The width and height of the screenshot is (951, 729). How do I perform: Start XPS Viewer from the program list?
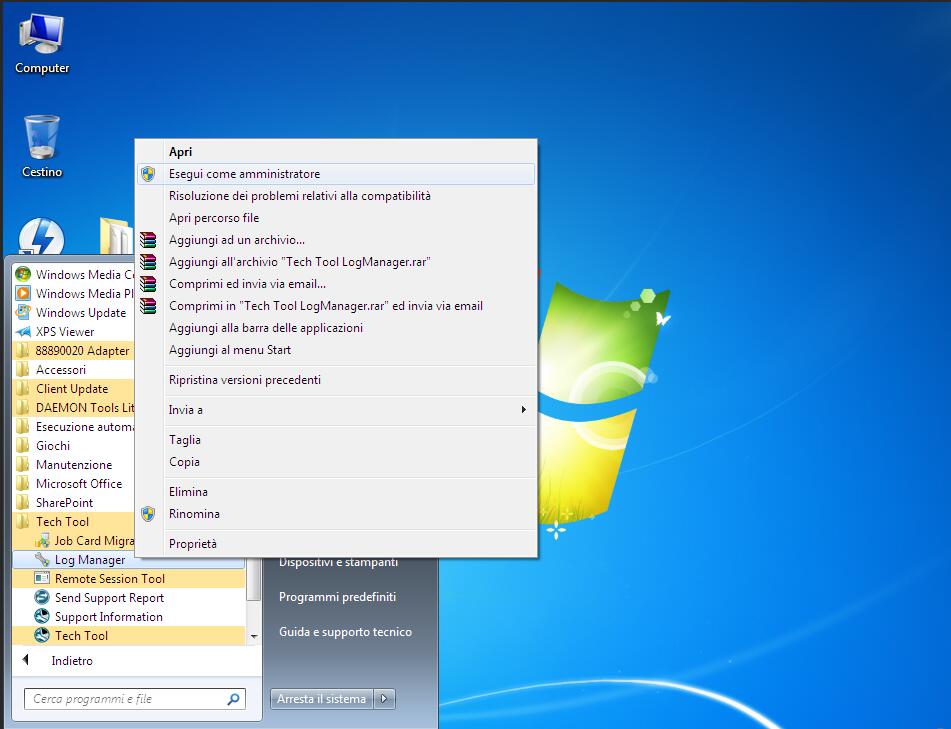74,332
